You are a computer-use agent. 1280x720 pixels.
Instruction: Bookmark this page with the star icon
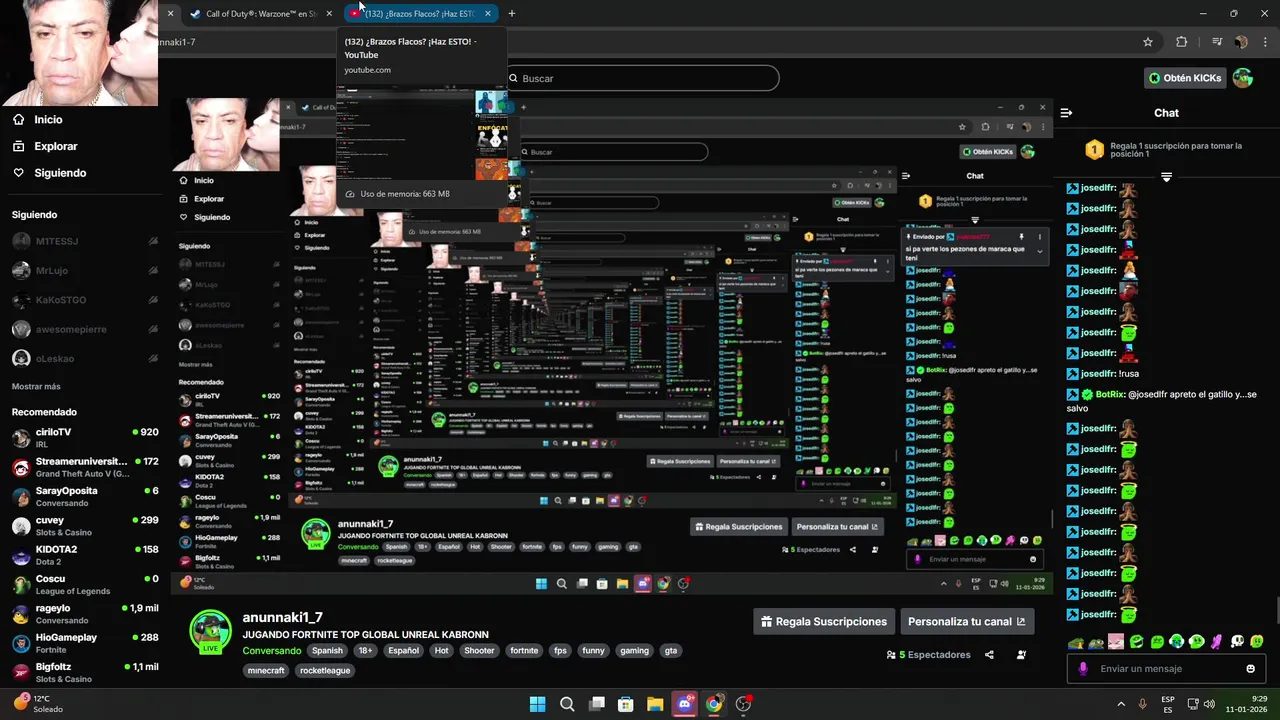tap(1148, 42)
